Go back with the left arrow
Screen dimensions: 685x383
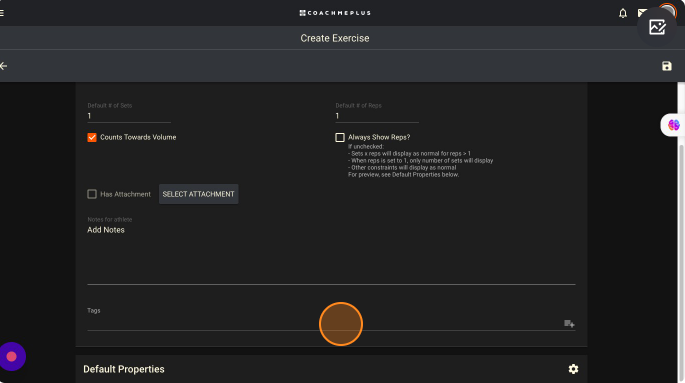click(x=3, y=66)
